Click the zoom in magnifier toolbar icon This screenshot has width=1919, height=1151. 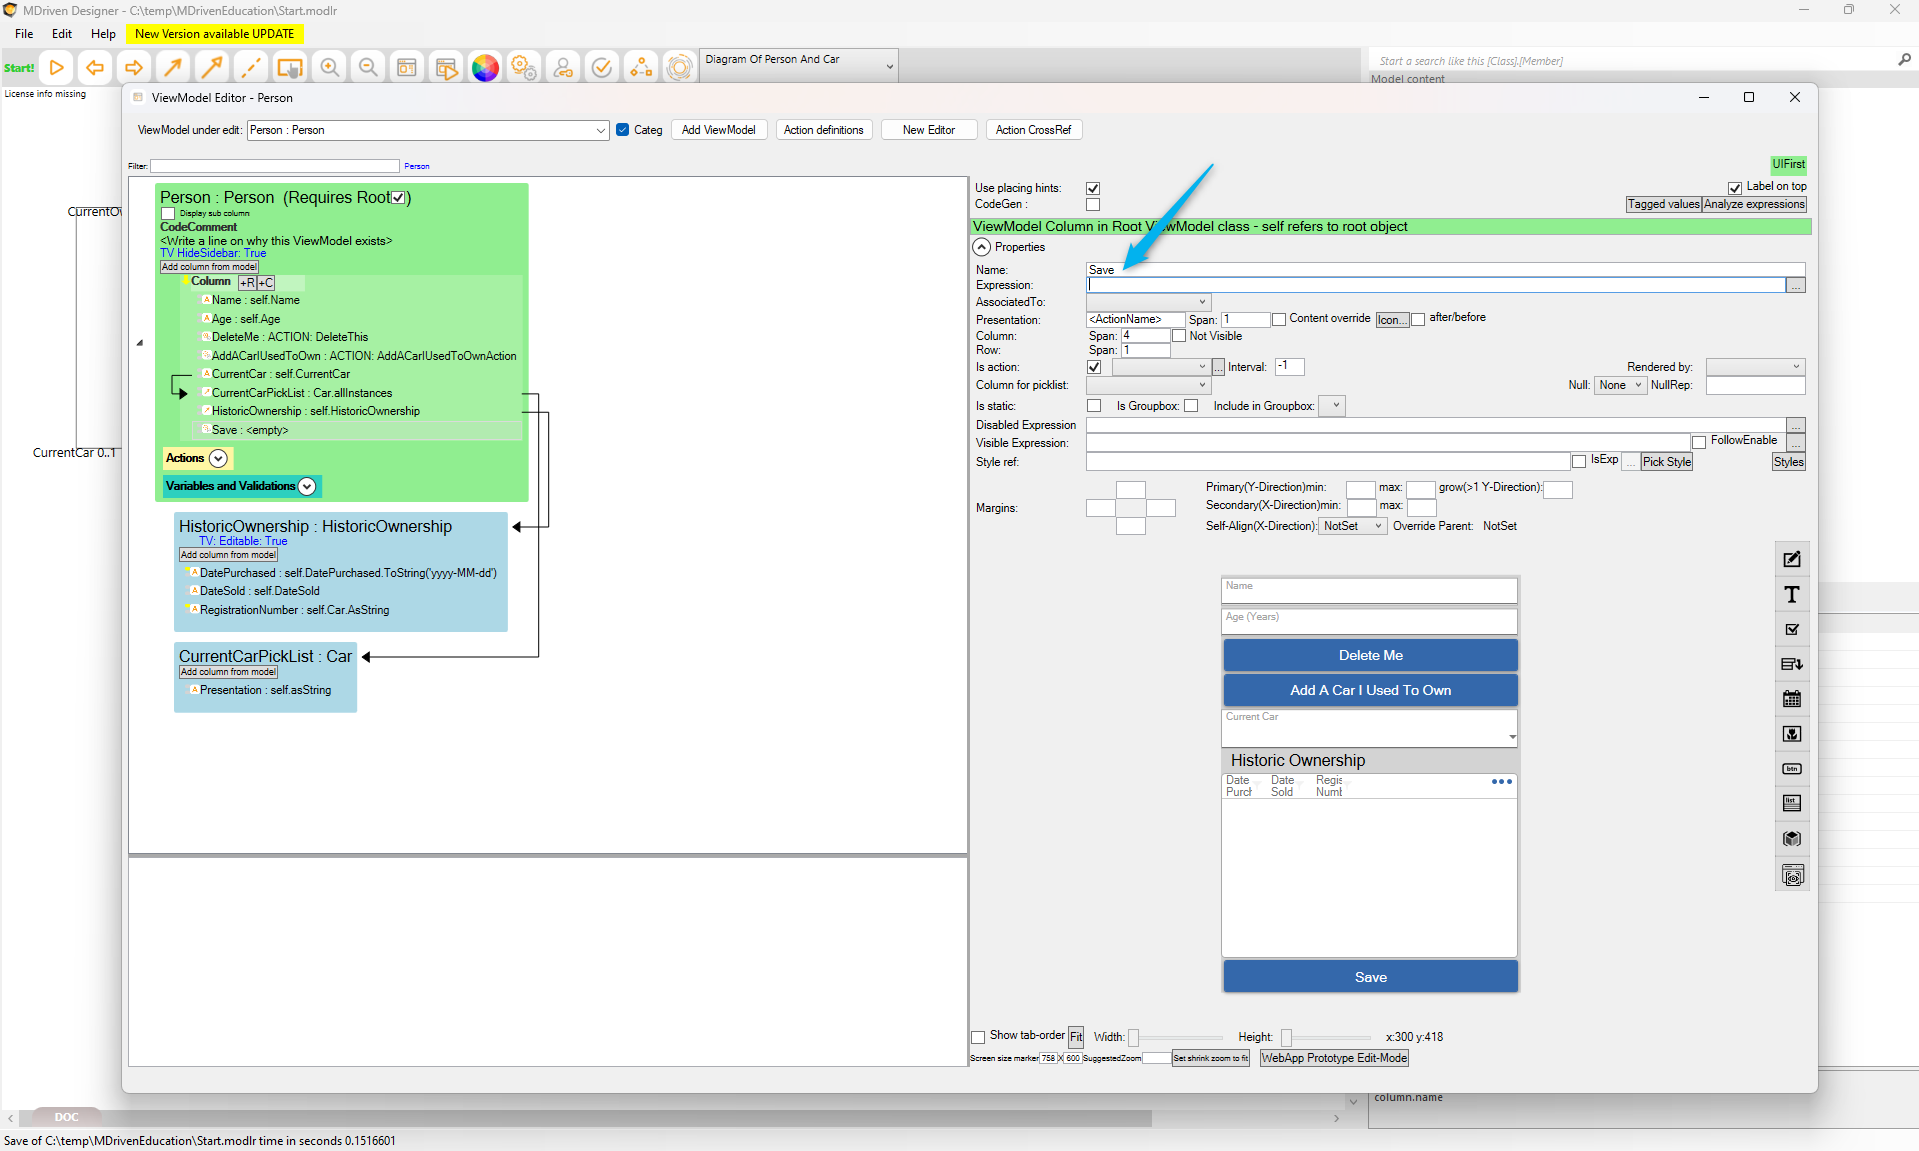coord(329,67)
